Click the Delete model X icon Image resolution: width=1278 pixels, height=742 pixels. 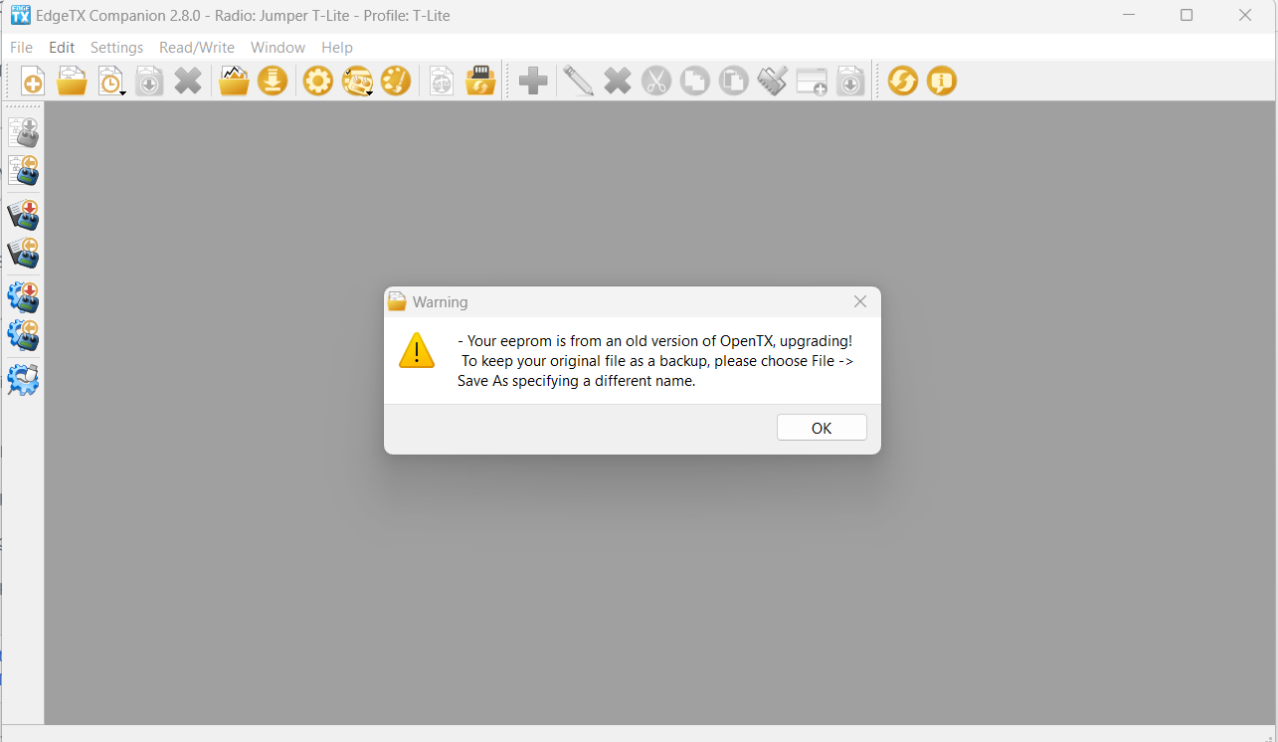tap(617, 81)
